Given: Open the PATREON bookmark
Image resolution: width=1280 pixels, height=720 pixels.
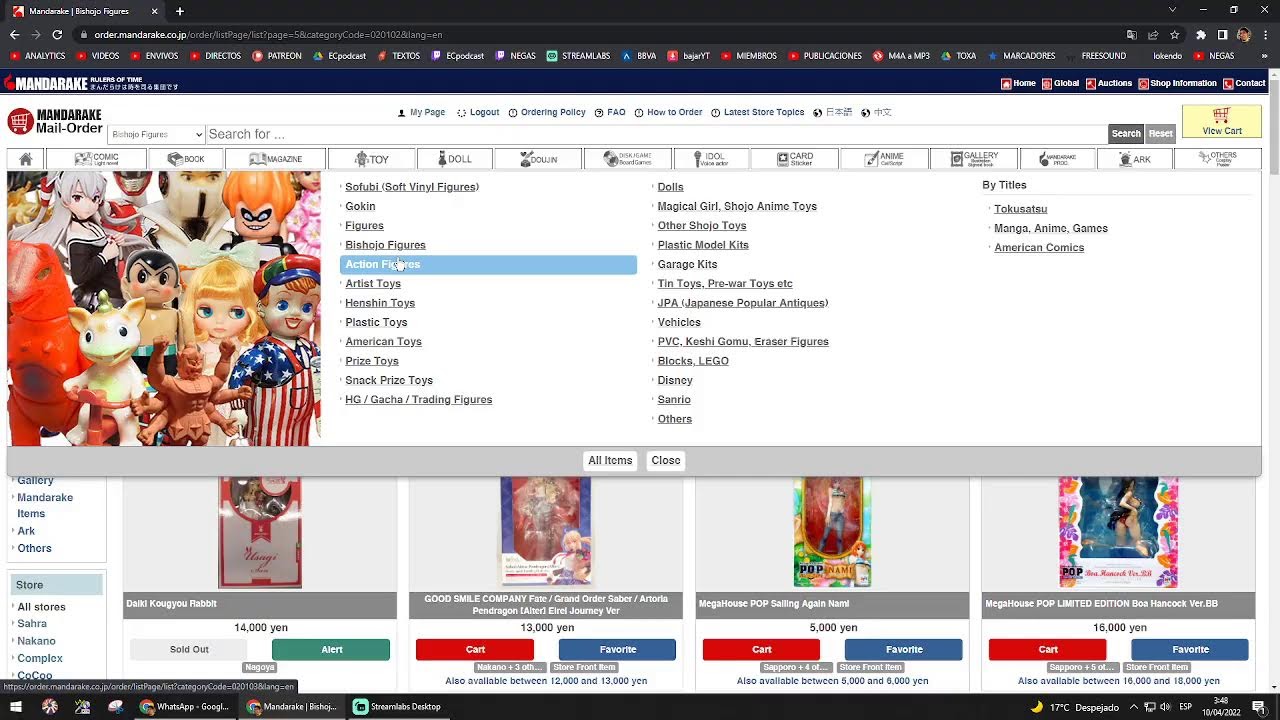Looking at the screenshot, I should [x=277, y=56].
